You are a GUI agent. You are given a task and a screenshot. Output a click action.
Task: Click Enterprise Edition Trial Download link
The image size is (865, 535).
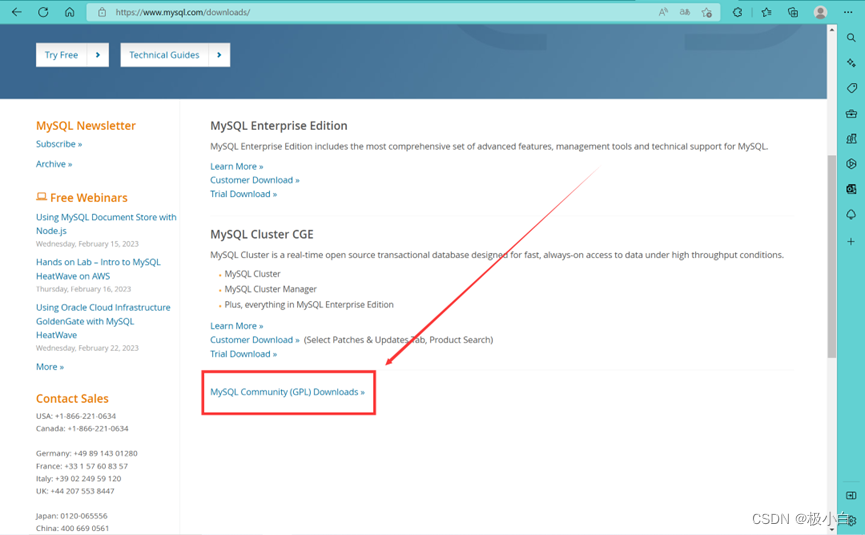click(243, 194)
